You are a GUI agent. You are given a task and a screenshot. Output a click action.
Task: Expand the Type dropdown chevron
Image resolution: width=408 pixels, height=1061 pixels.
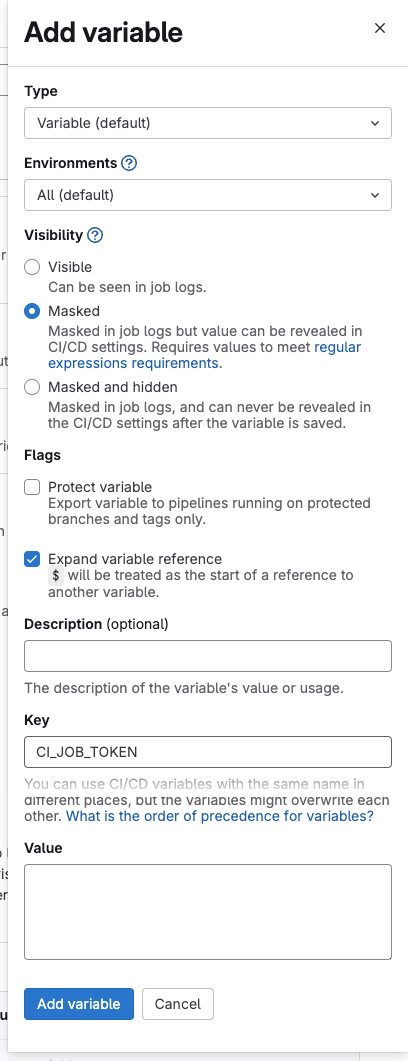pos(376,123)
